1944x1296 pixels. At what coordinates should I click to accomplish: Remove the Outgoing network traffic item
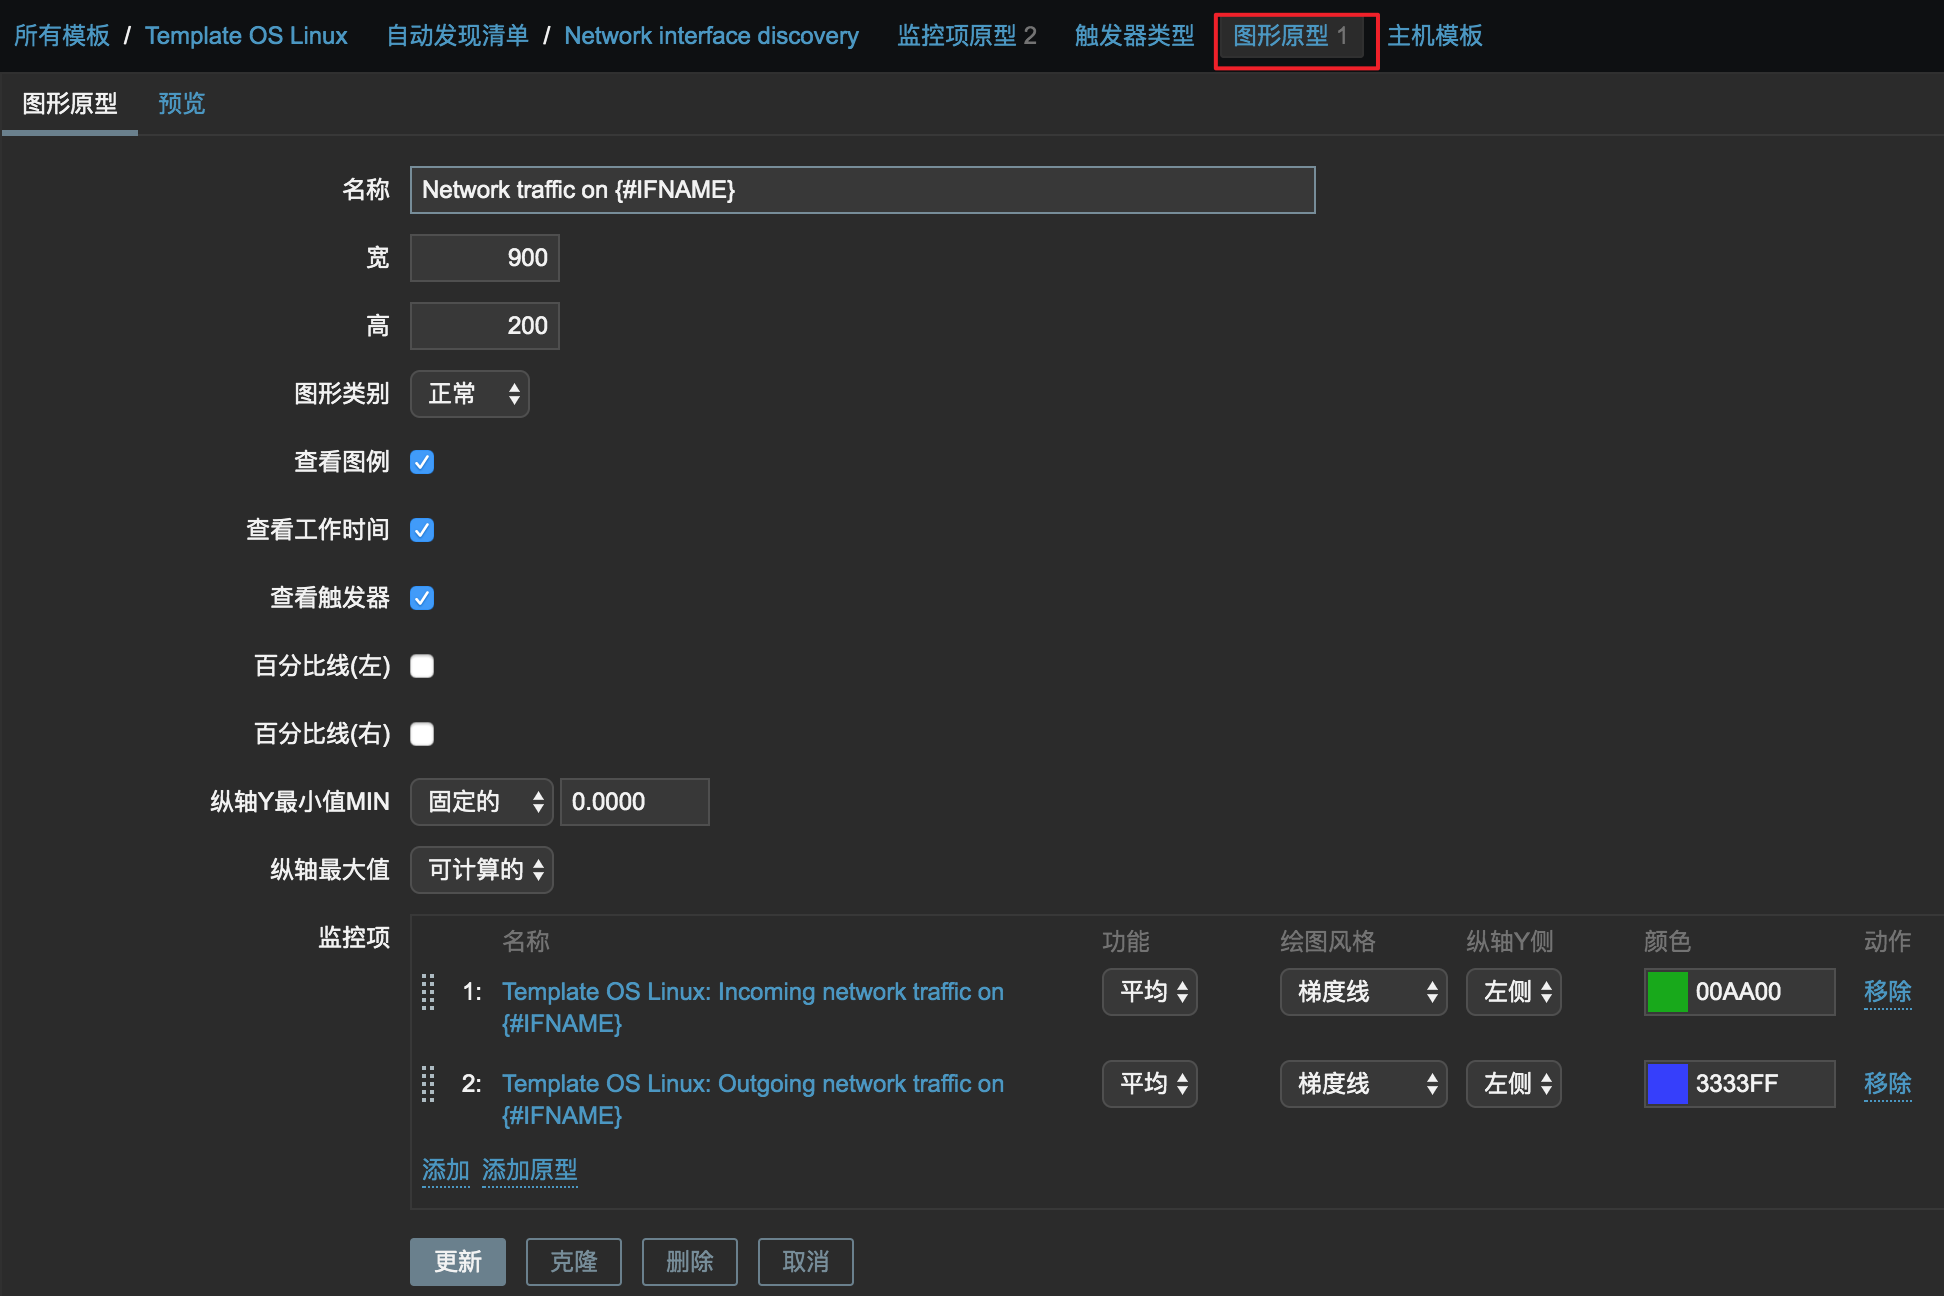pyautogui.click(x=1886, y=1084)
